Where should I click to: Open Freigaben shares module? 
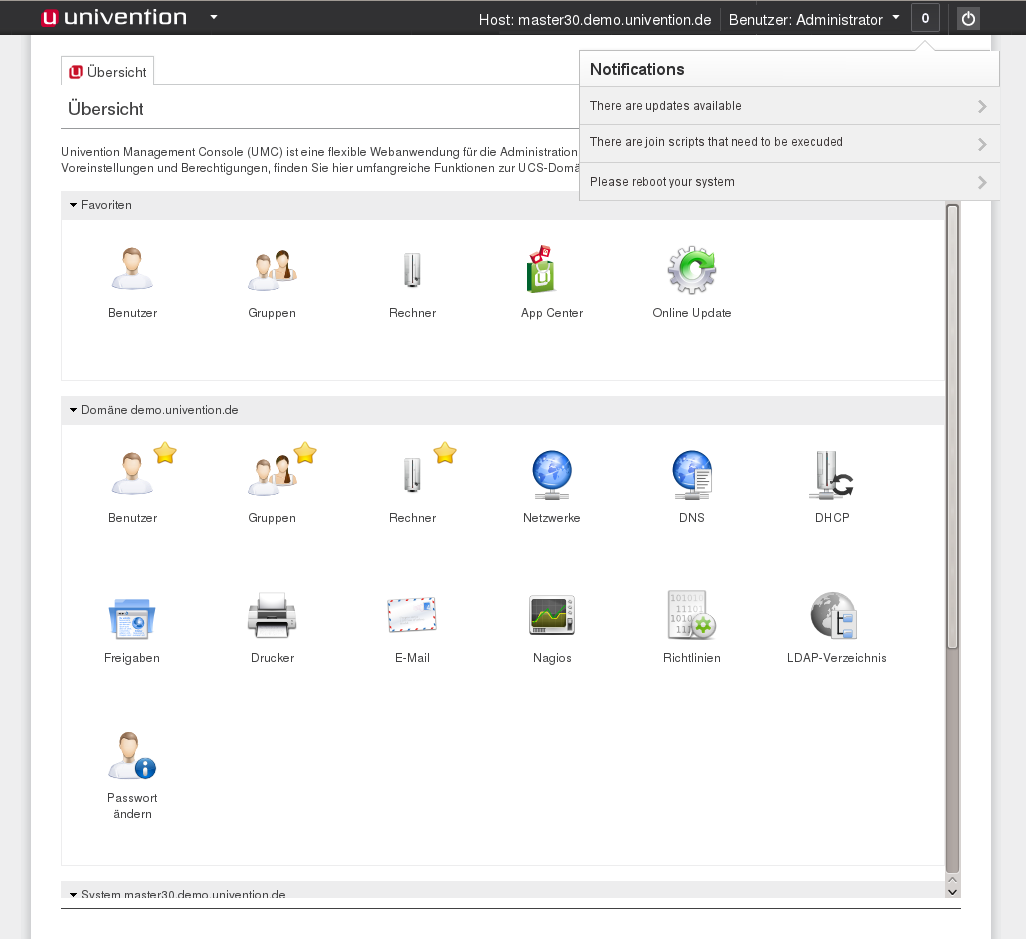tap(132, 617)
